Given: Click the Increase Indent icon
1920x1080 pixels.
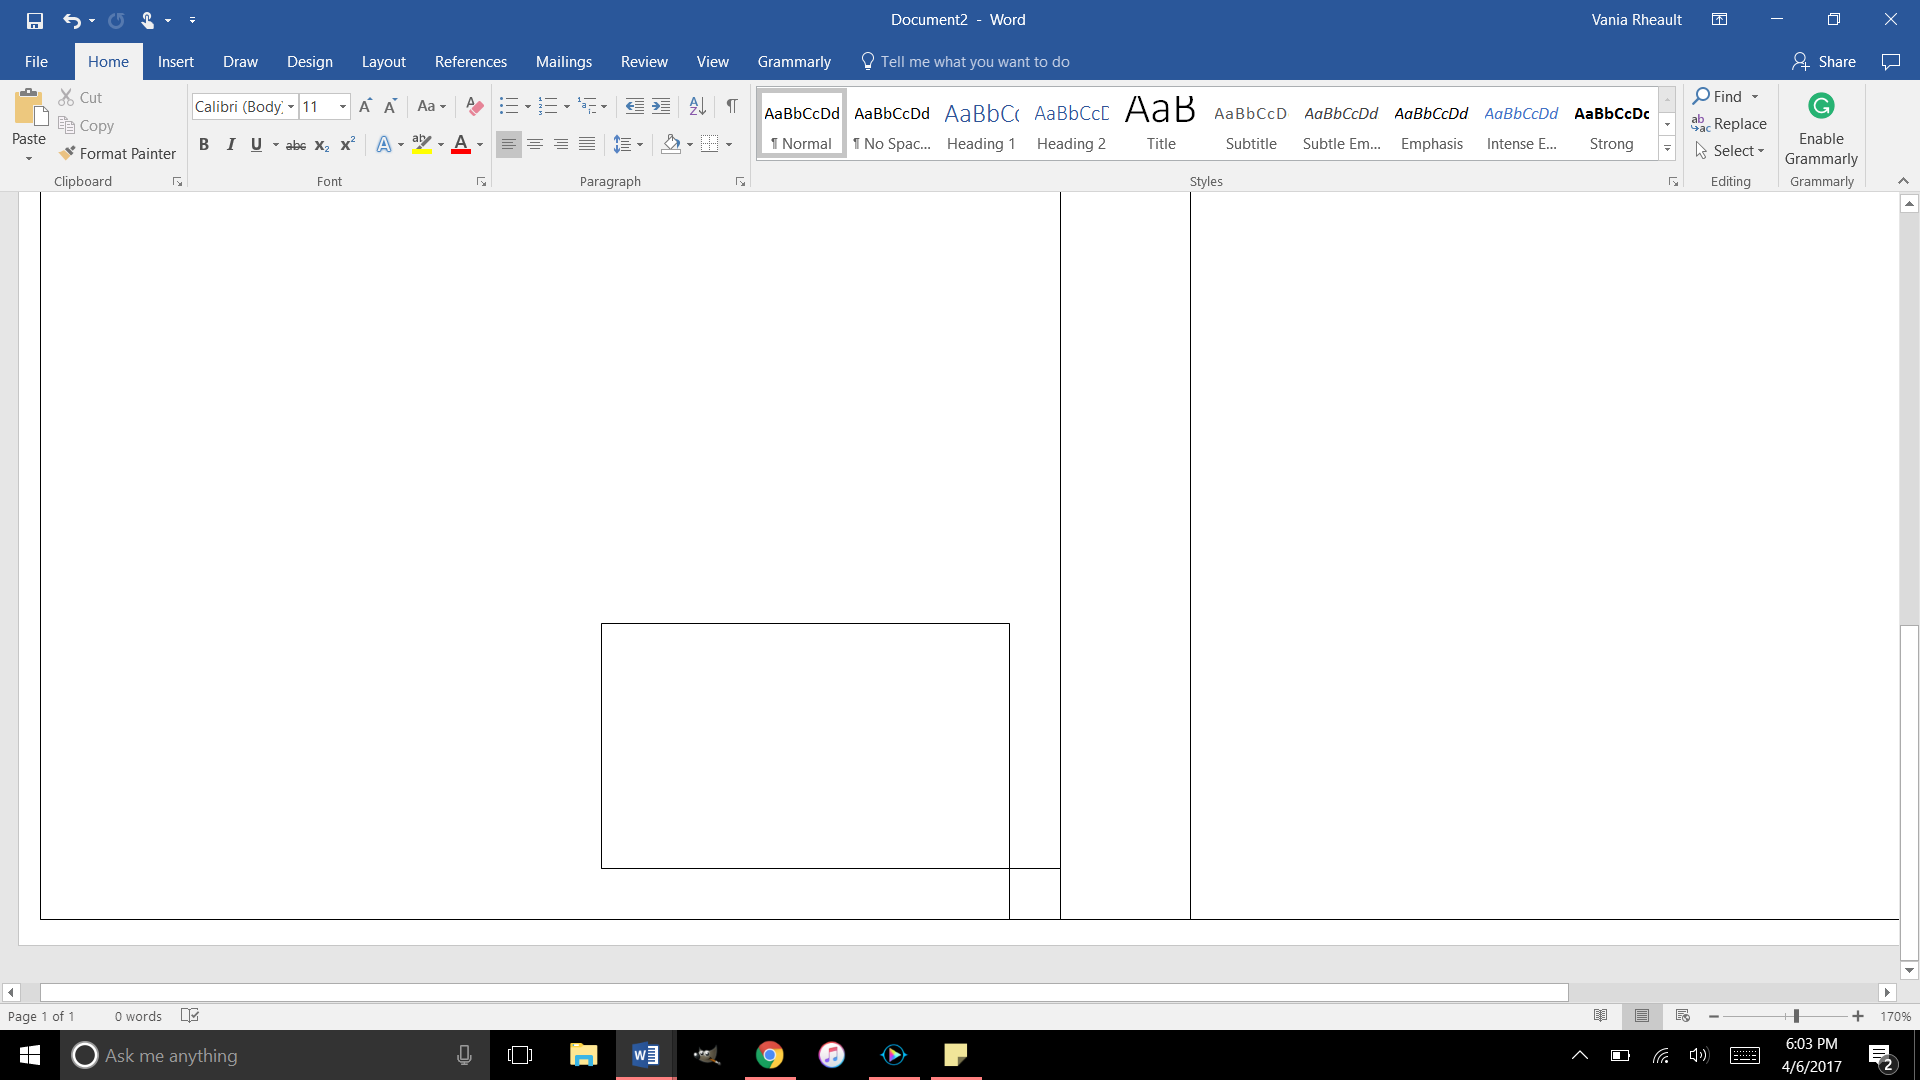Looking at the screenshot, I should pos(661,106).
